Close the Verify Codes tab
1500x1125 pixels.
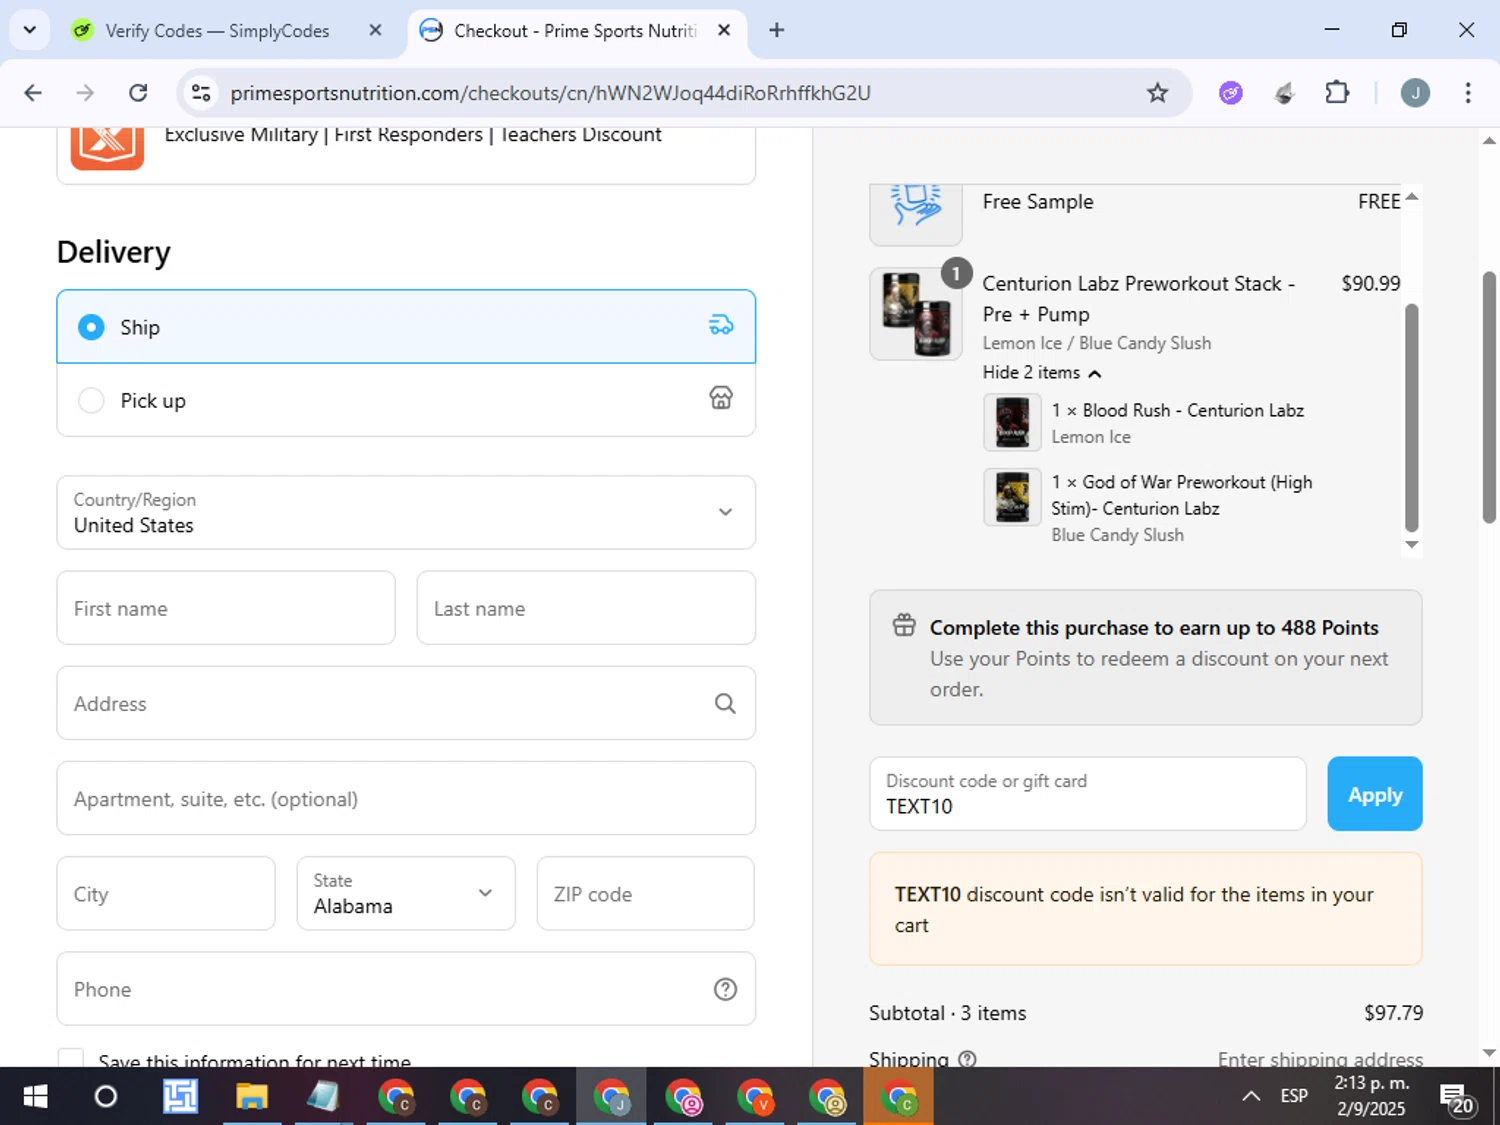pos(375,31)
